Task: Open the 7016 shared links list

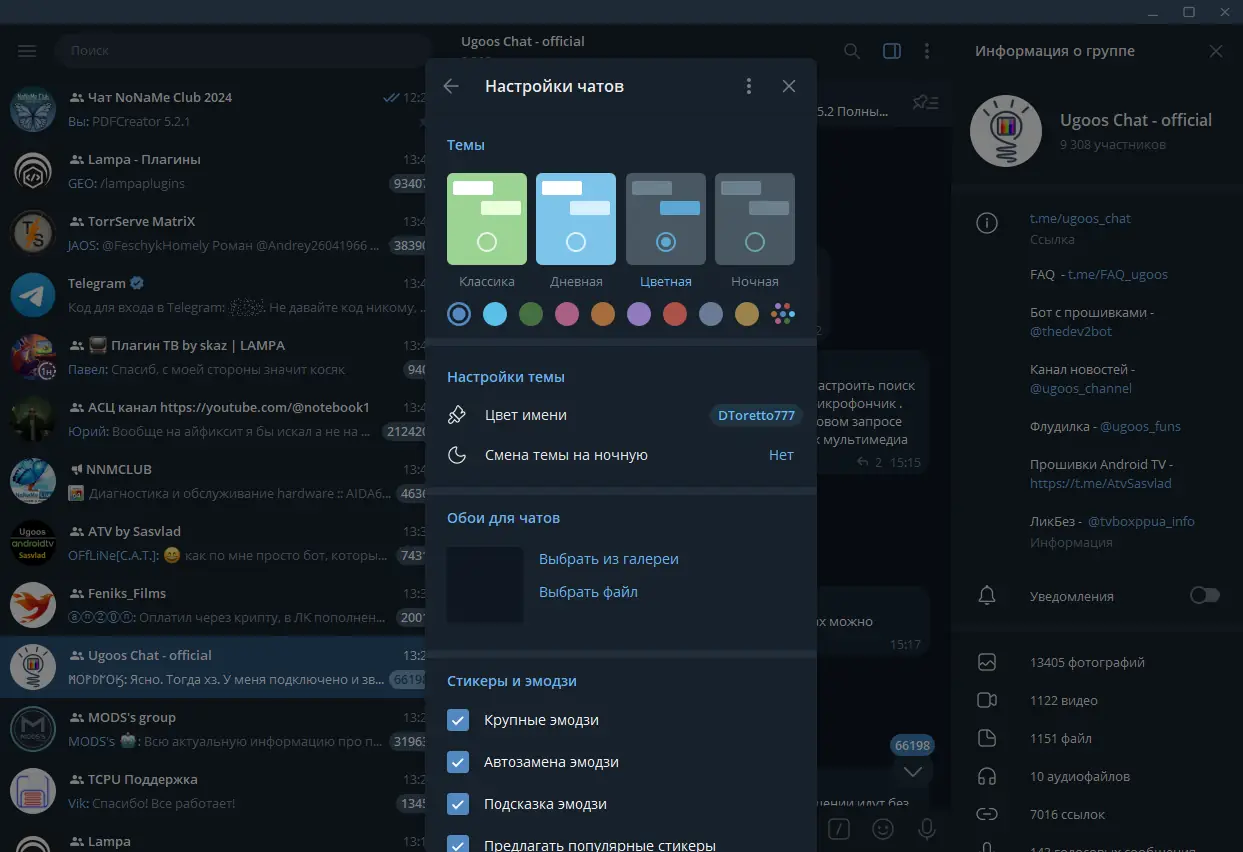Action: pos(1097,814)
